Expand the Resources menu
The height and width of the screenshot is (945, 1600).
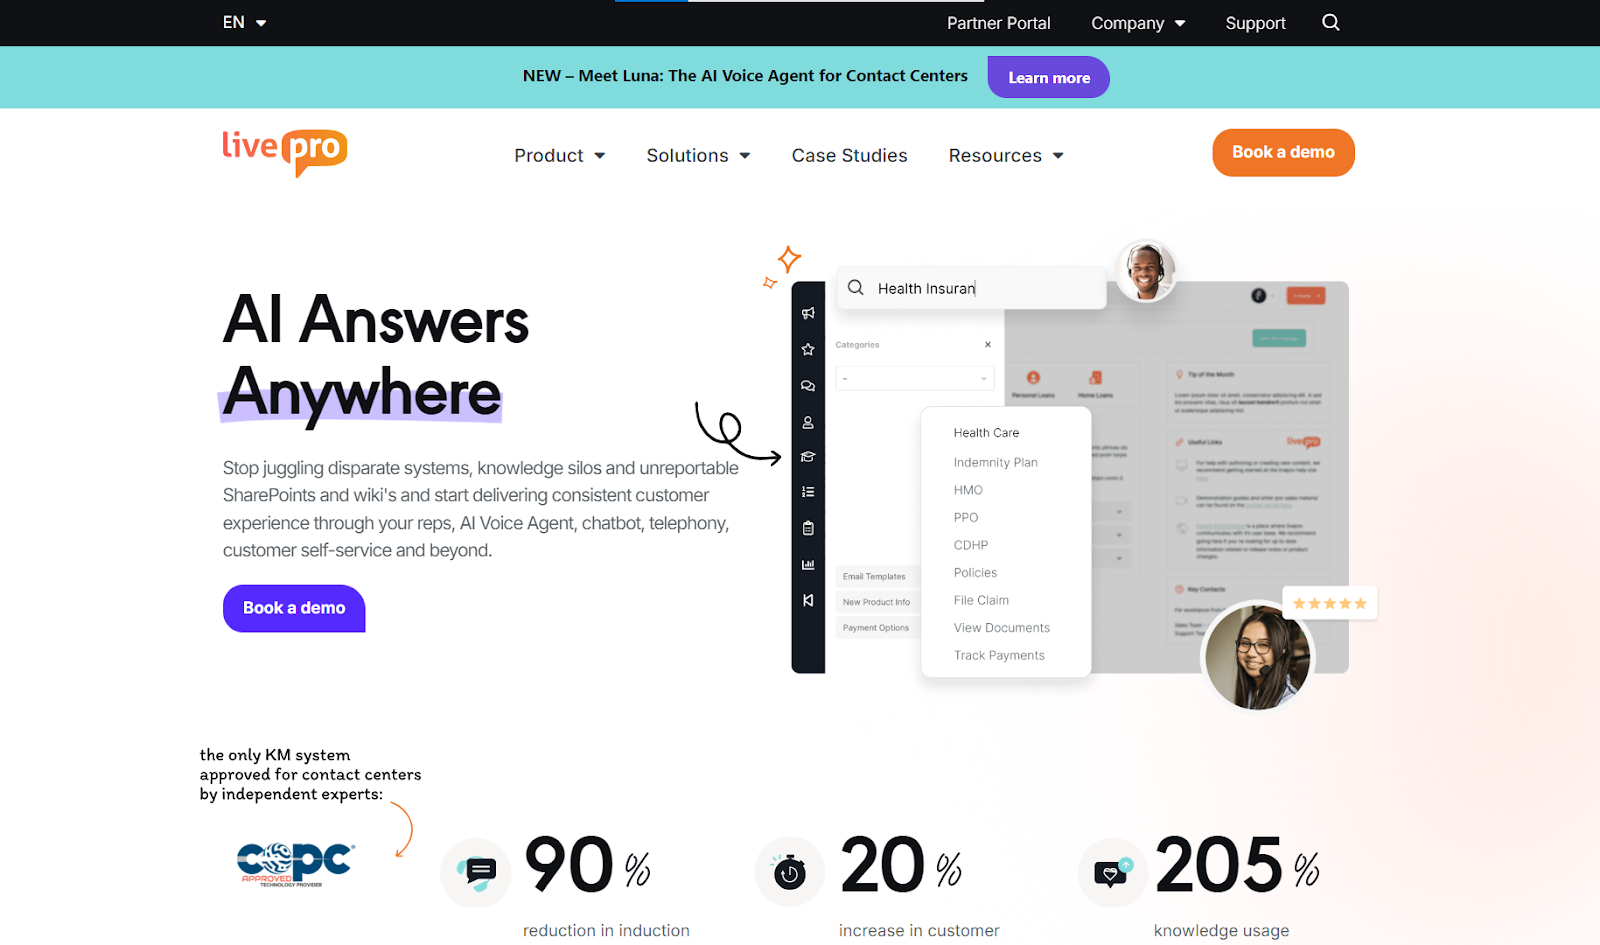point(1006,155)
